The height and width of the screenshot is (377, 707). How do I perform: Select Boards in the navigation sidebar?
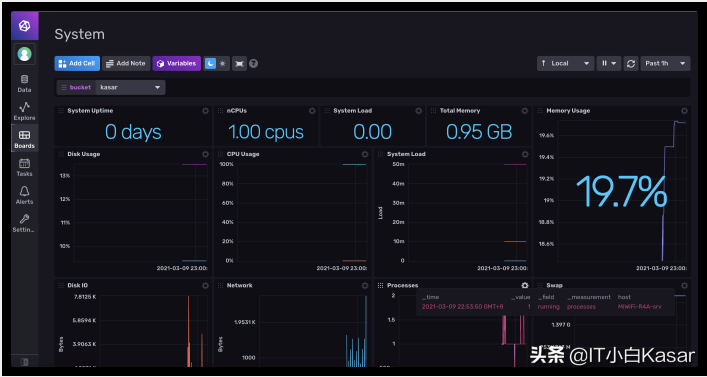tap(24, 139)
